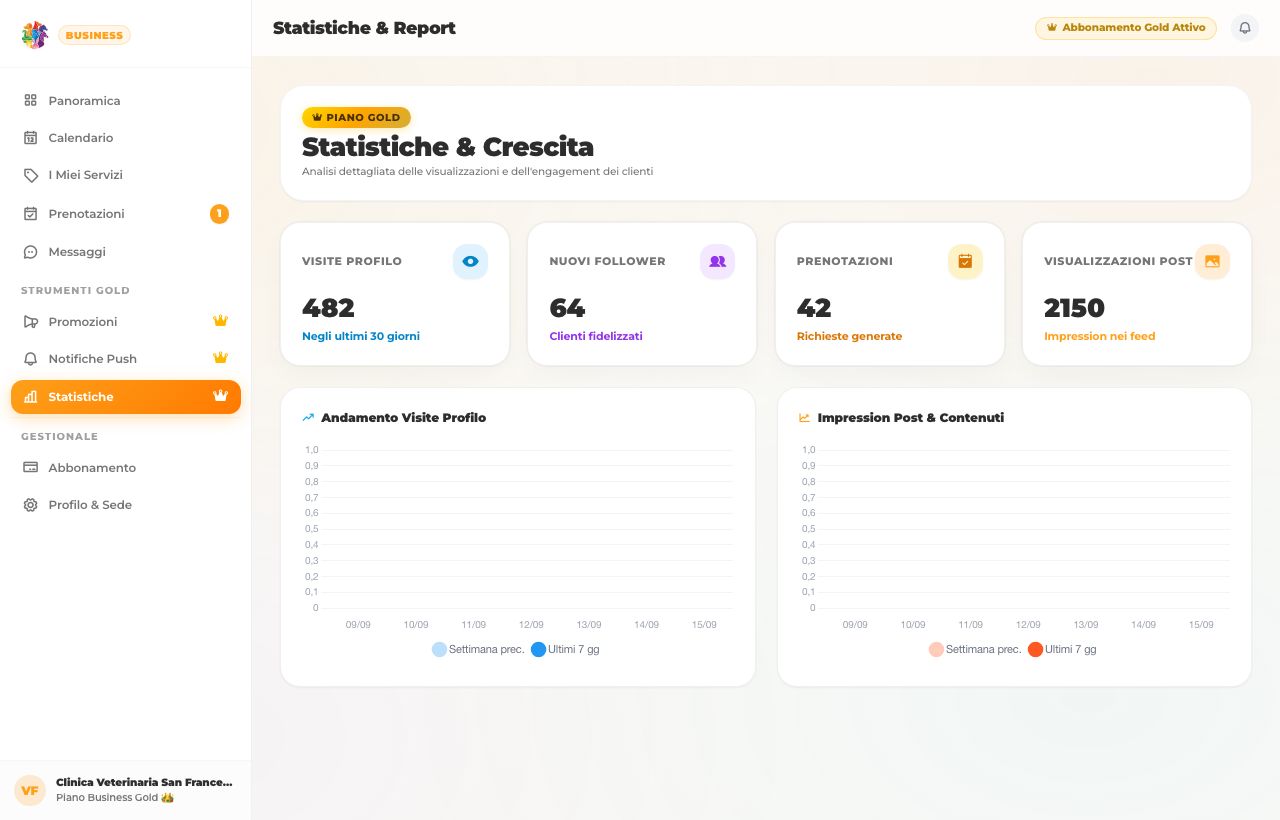The image size is (1280, 820).
Task: Click the Abbonamento card icon
Action: pyautogui.click(x=30, y=468)
